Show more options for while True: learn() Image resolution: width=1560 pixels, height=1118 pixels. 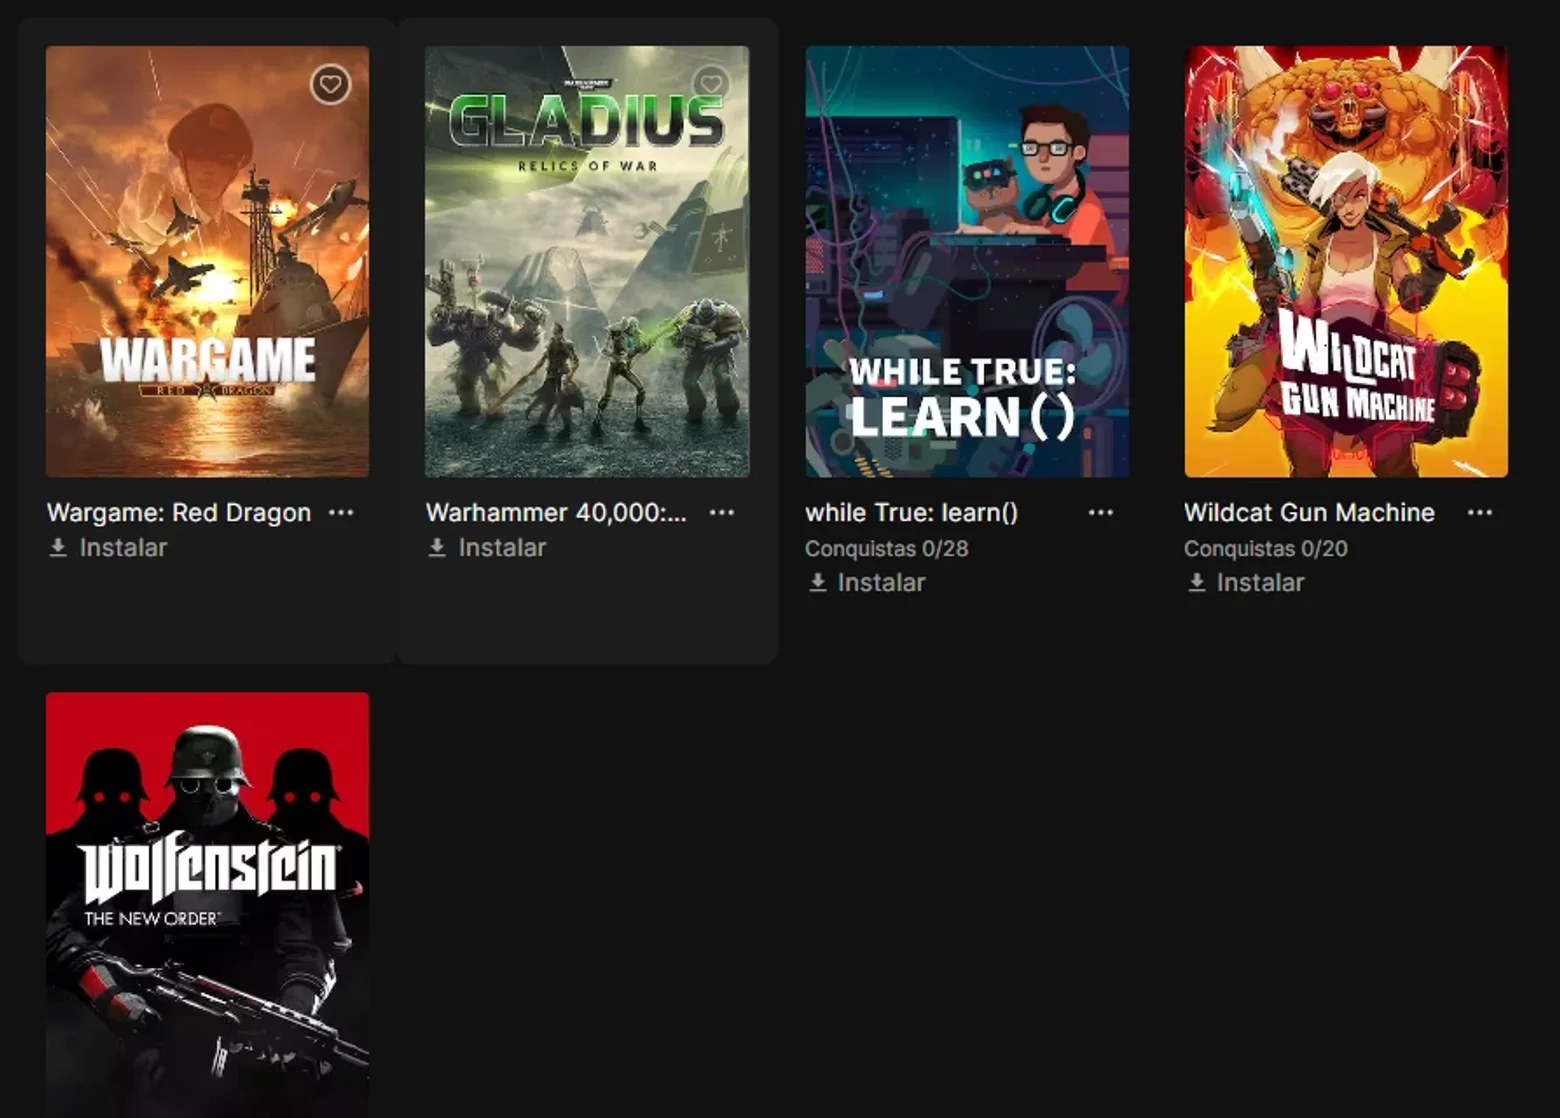[1100, 512]
